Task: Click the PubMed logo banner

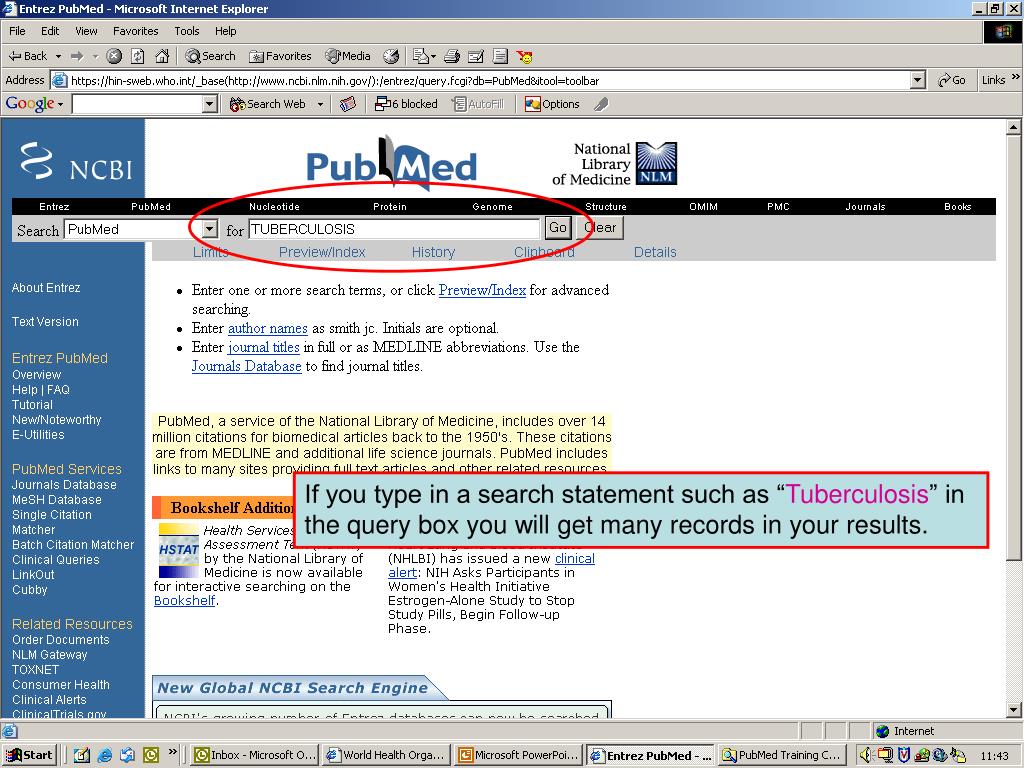Action: (392, 163)
